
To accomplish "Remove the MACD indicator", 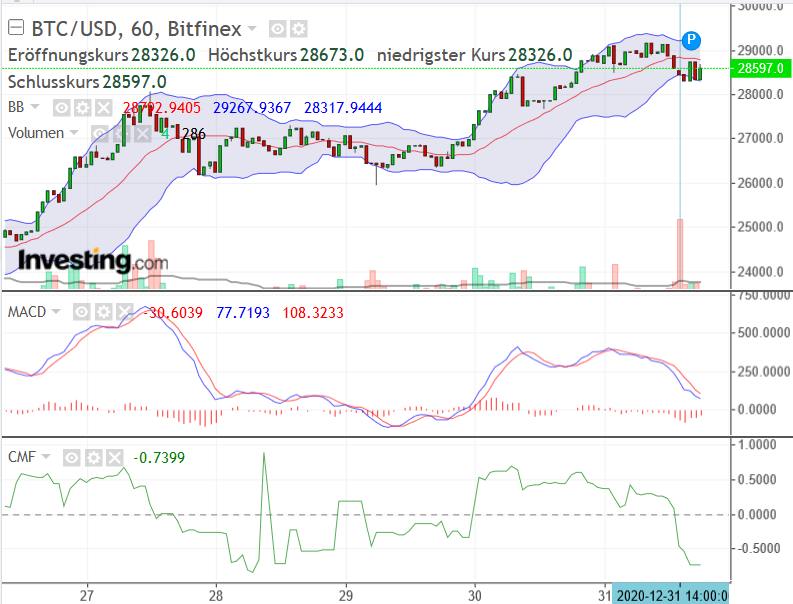I will 124,312.
